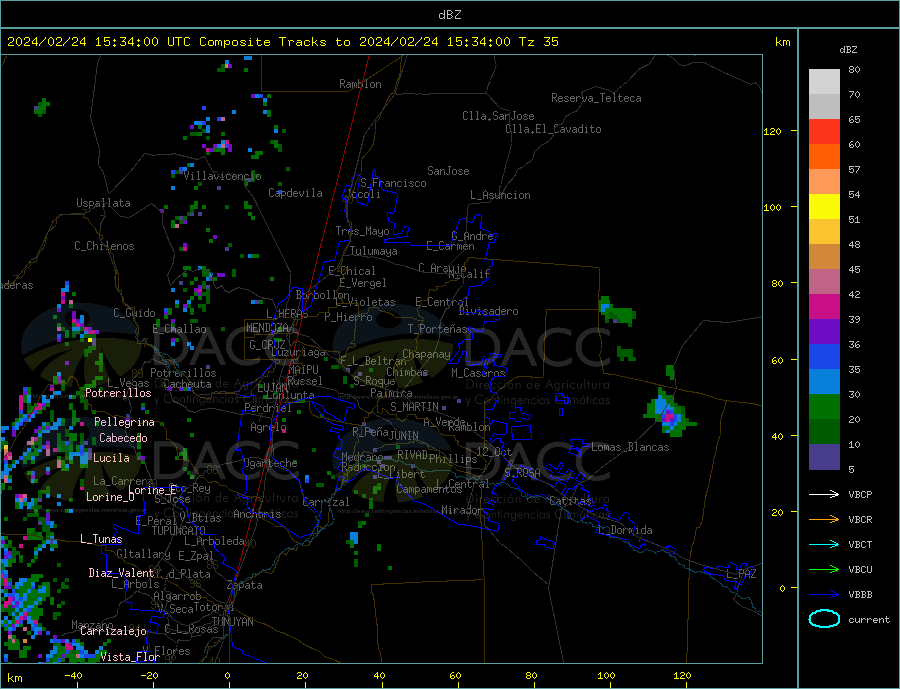Image resolution: width=900 pixels, height=689 pixels.
Task: Click the 'C_Chilenos' map label
Action: coord(104,246)
